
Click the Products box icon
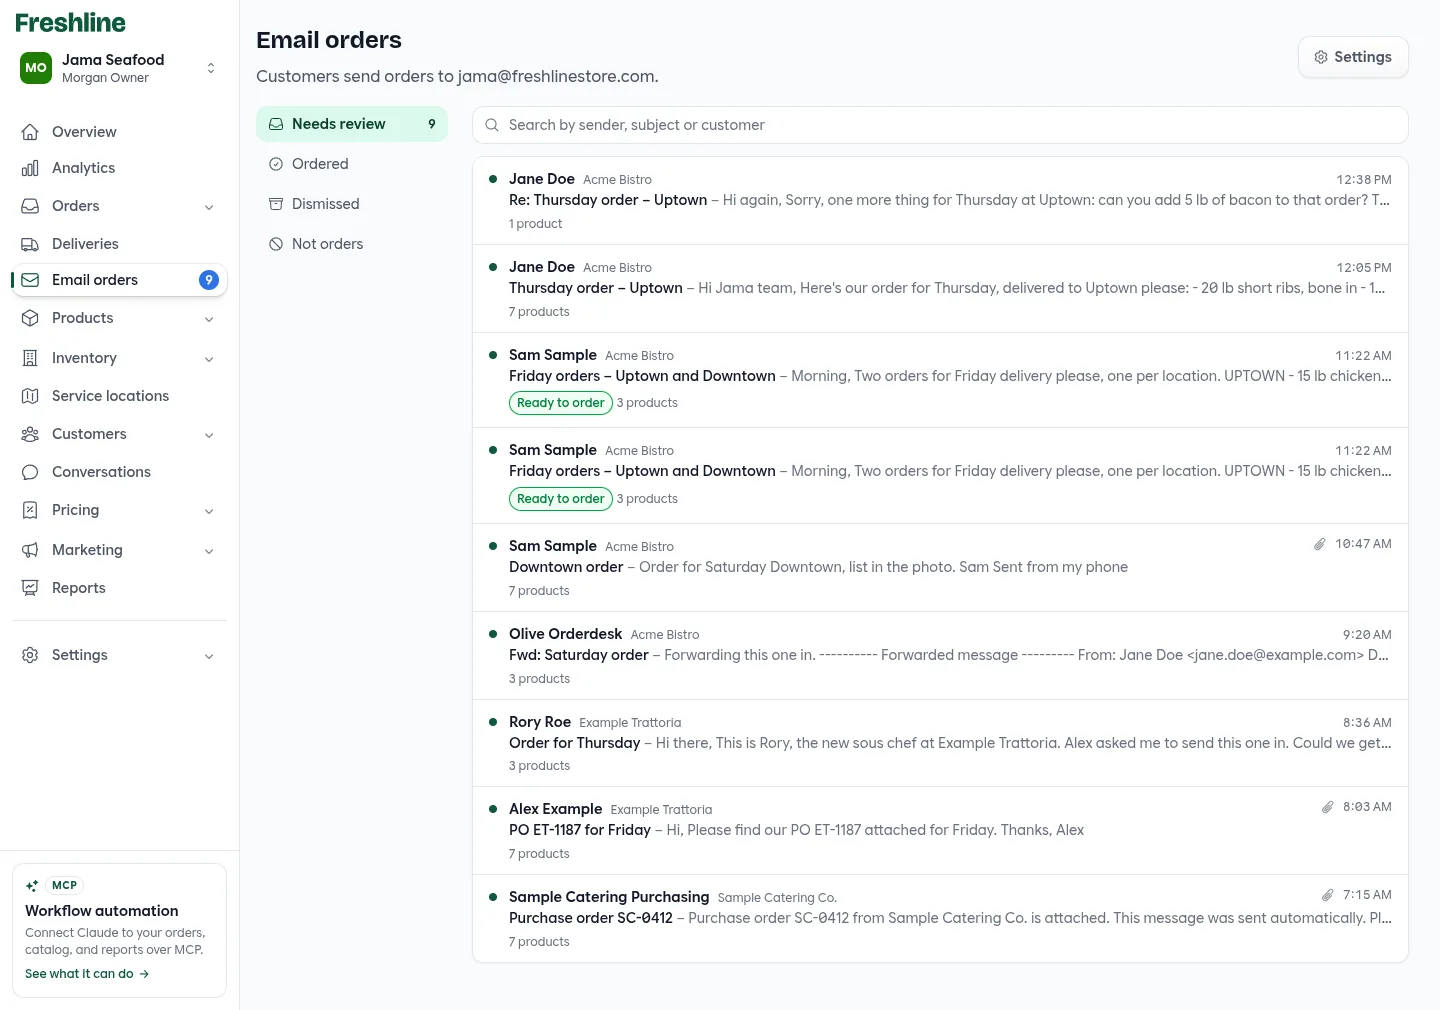pos(30,318)
